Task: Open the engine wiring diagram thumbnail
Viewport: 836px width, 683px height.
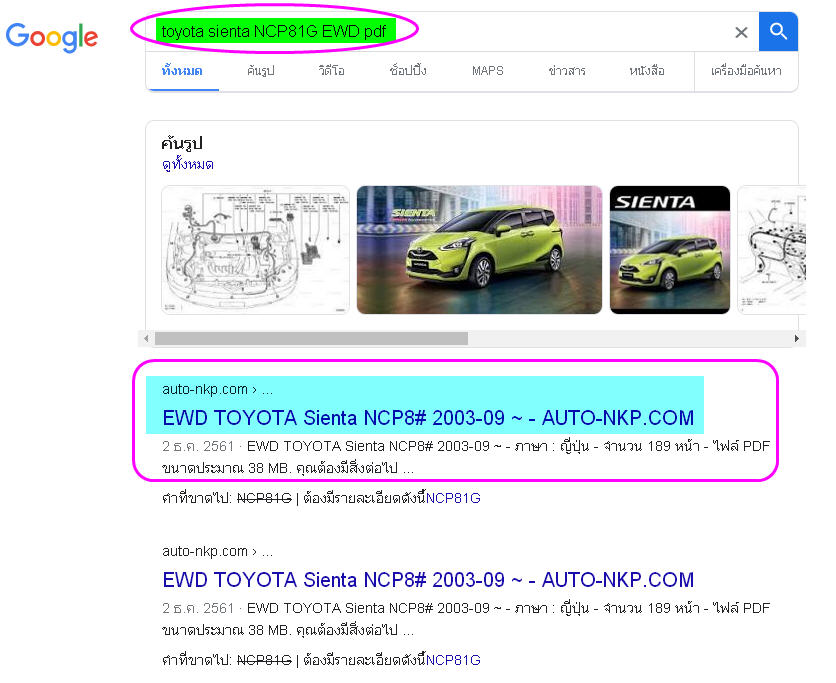Action: coord(255,250)
